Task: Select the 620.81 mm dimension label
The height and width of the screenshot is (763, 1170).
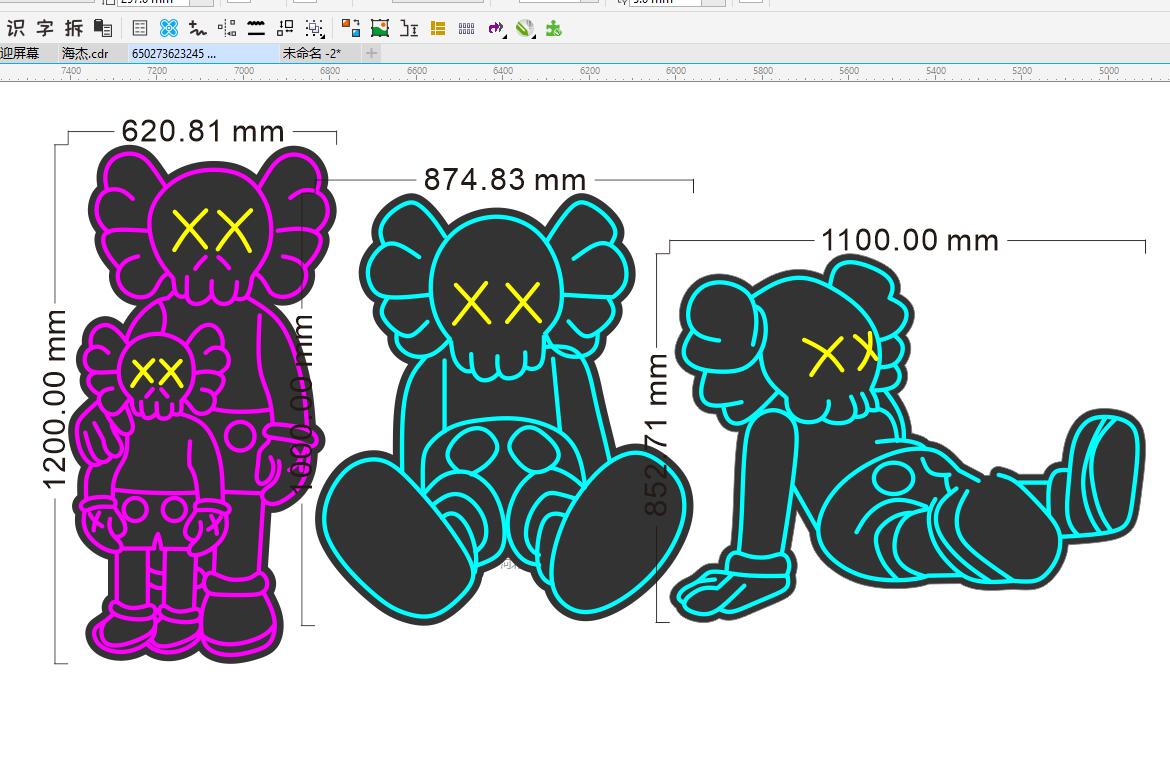Action: (203, 131)
